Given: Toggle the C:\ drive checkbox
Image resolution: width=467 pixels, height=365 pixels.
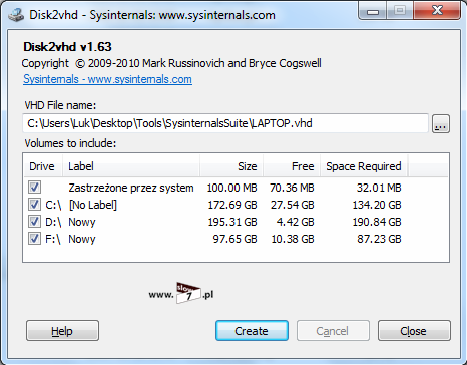Looking at the screenshot, I should [x=34, y=204].
